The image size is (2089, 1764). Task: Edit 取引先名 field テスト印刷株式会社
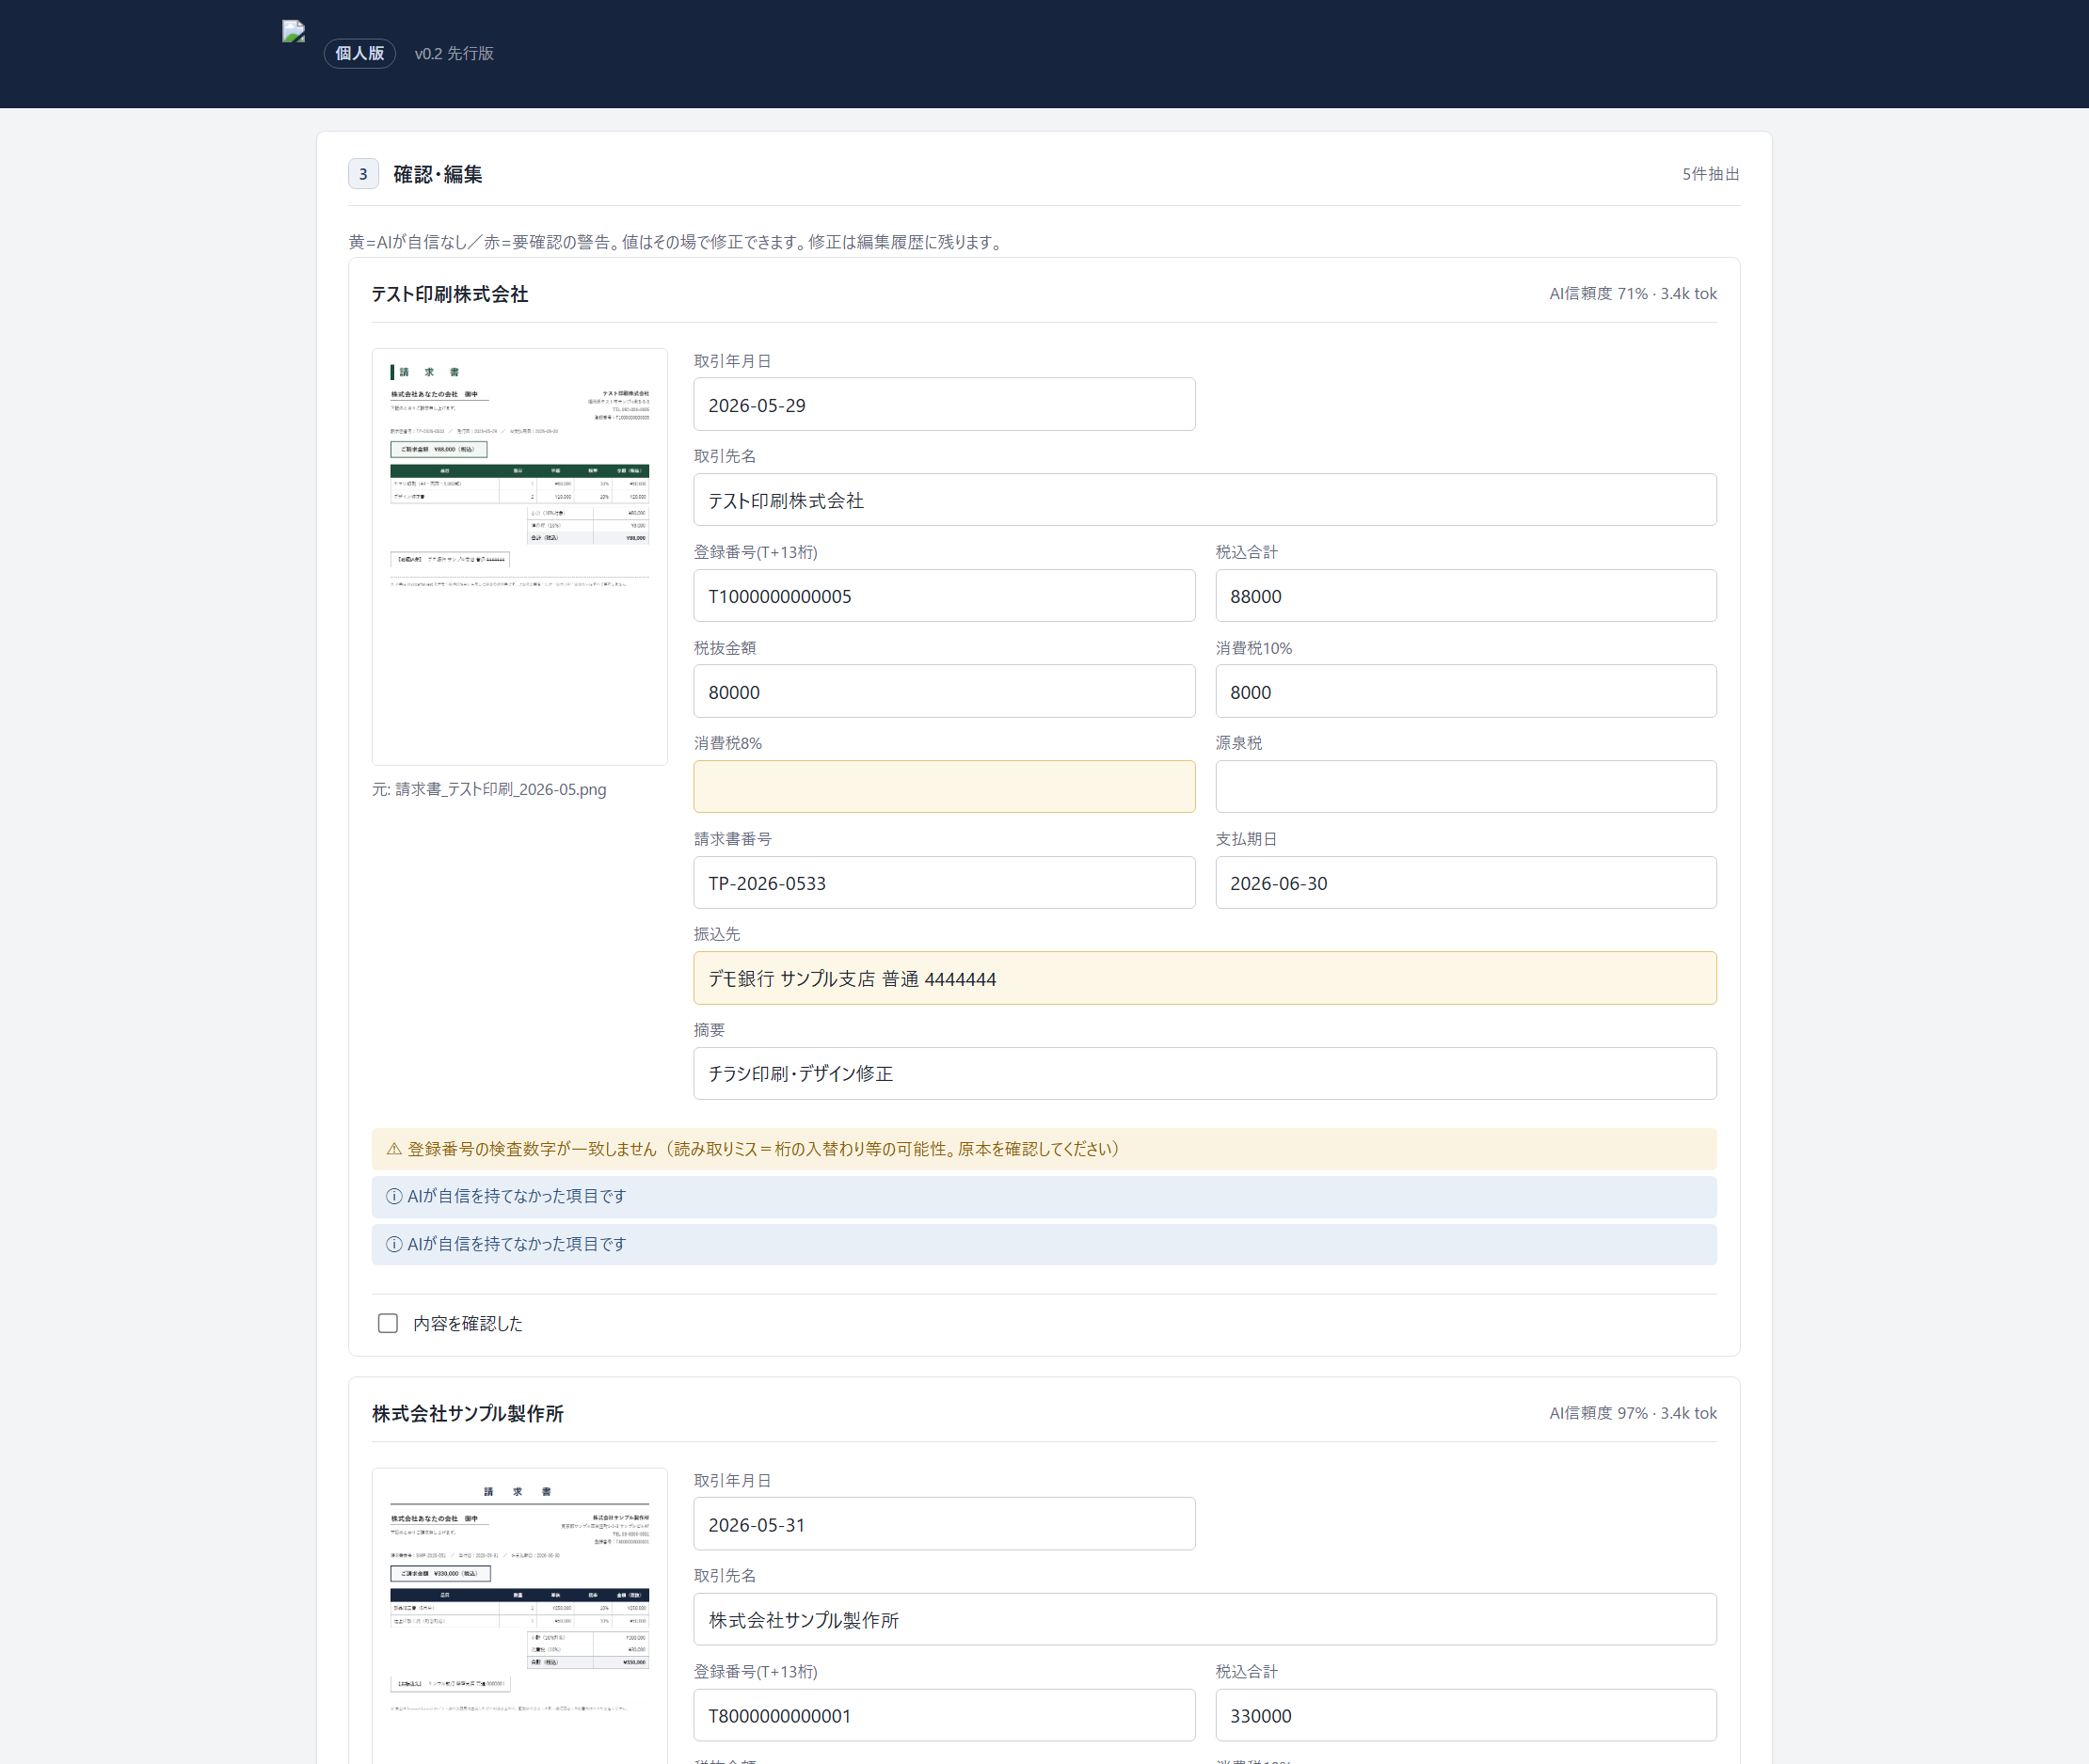click(x=1204, y=500)
